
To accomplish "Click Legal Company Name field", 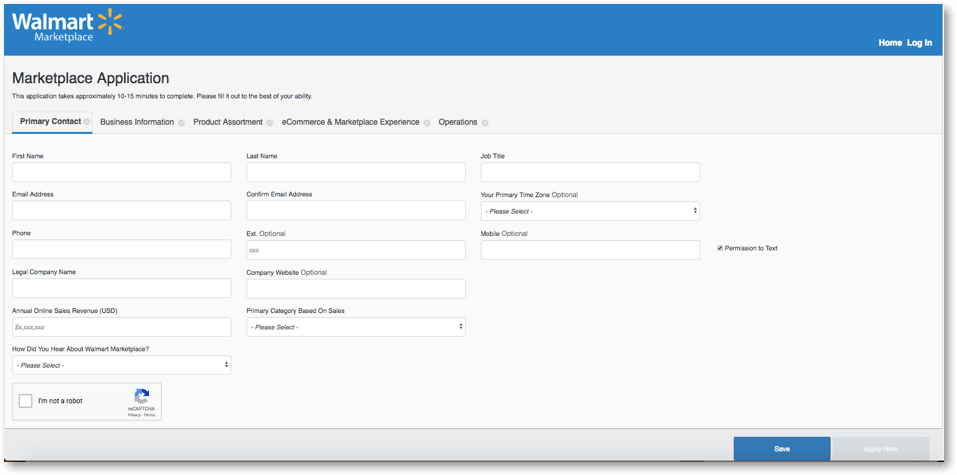I will (121, 288).
